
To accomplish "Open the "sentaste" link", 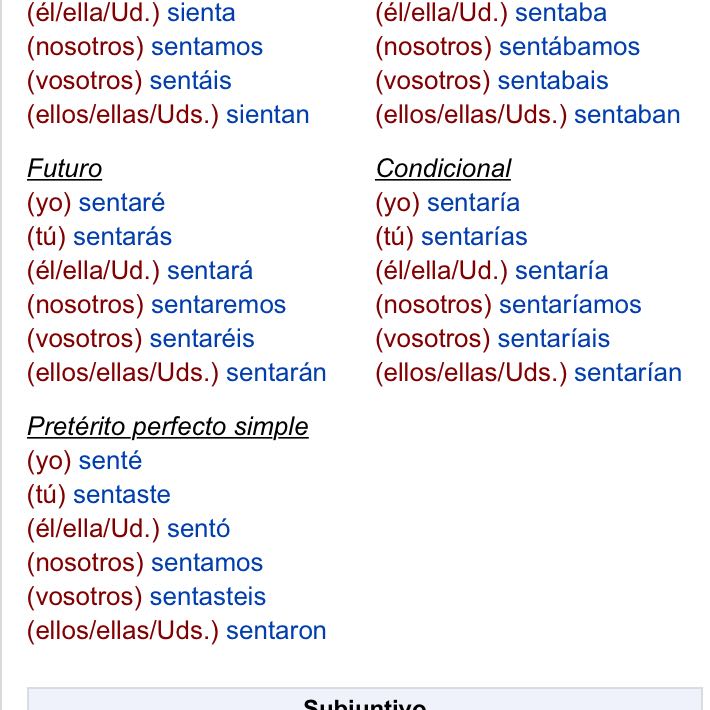I will coord(122,495).
